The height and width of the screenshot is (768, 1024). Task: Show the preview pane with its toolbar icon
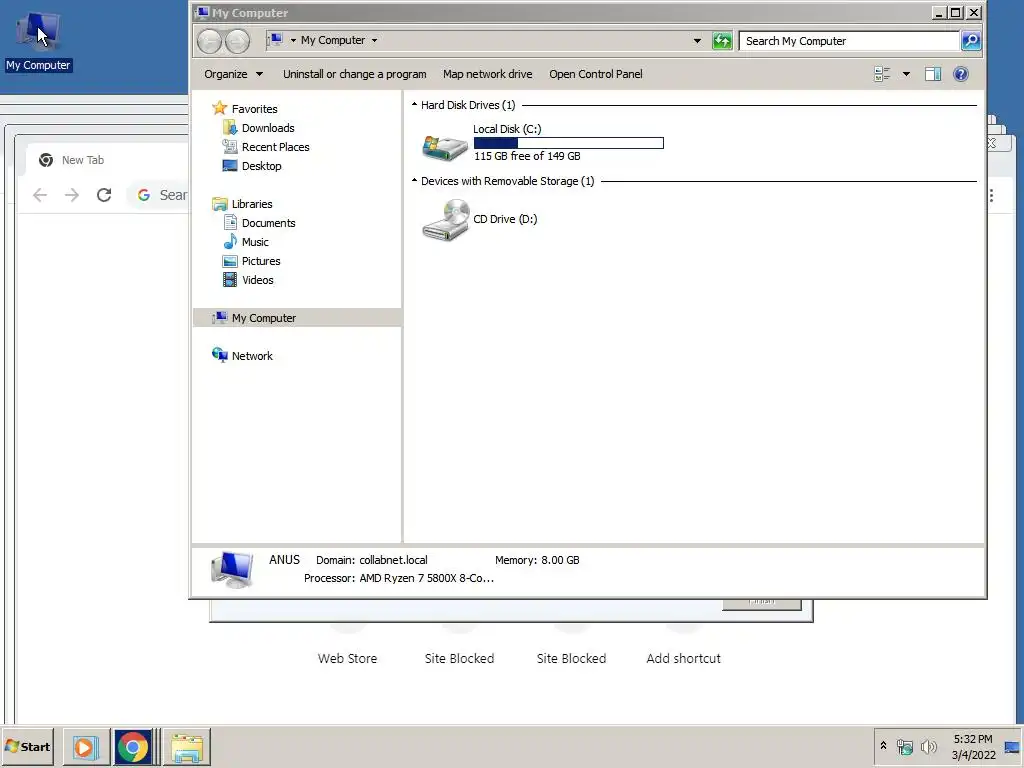[x=933, y=74]
